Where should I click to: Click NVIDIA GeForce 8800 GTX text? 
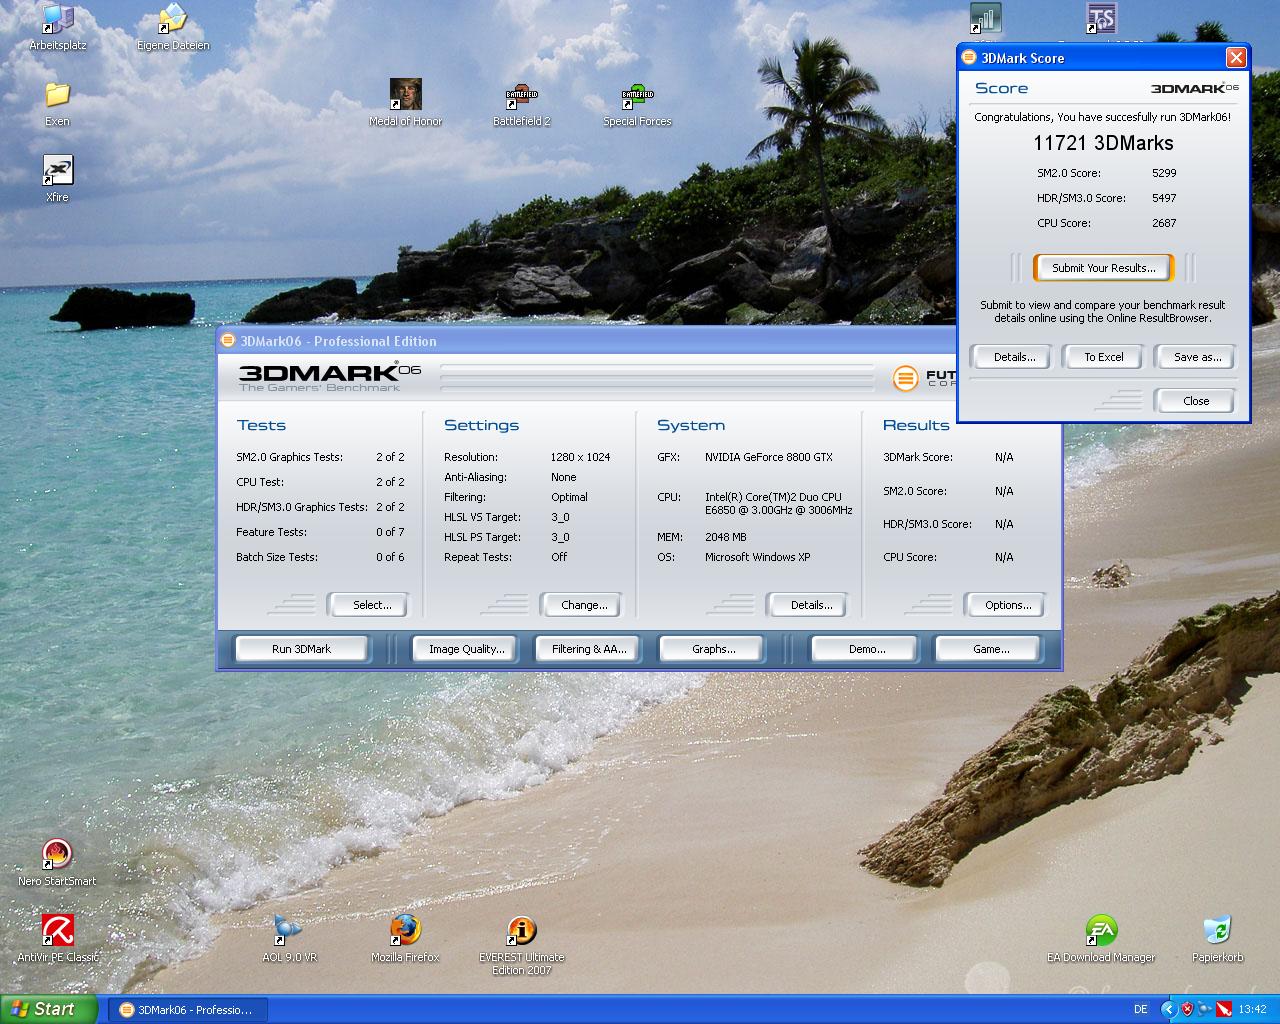click(x=768, y=457)
